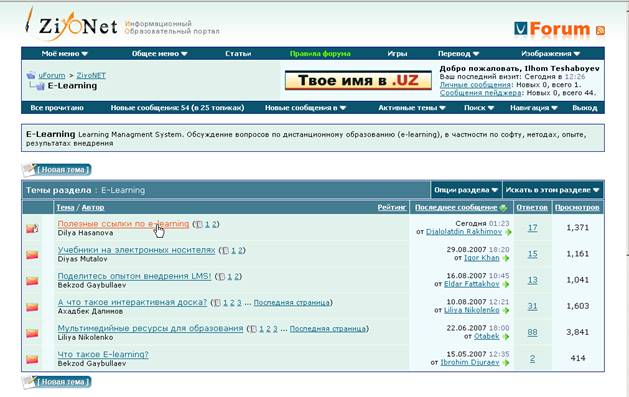Click the Твое имя в .UZ banner

tap(358, 80)
